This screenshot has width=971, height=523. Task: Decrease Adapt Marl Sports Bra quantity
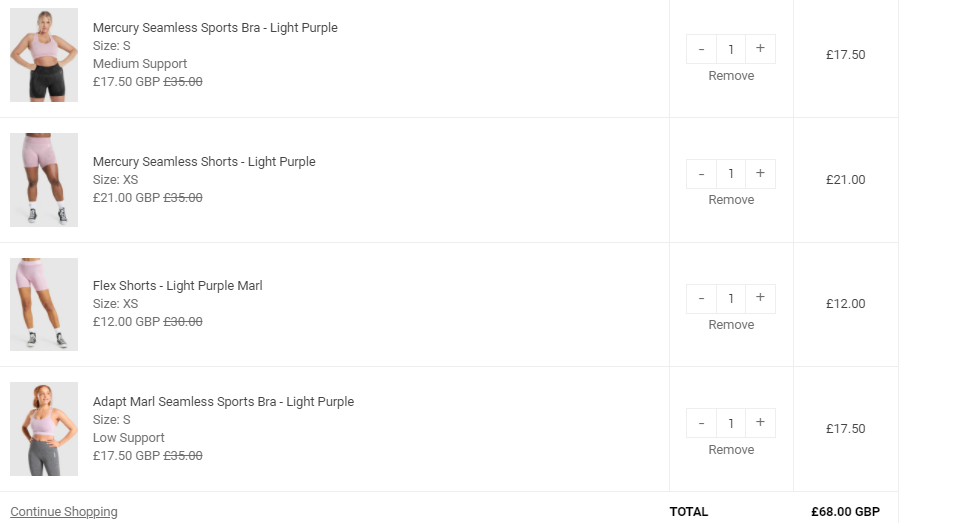701,423
